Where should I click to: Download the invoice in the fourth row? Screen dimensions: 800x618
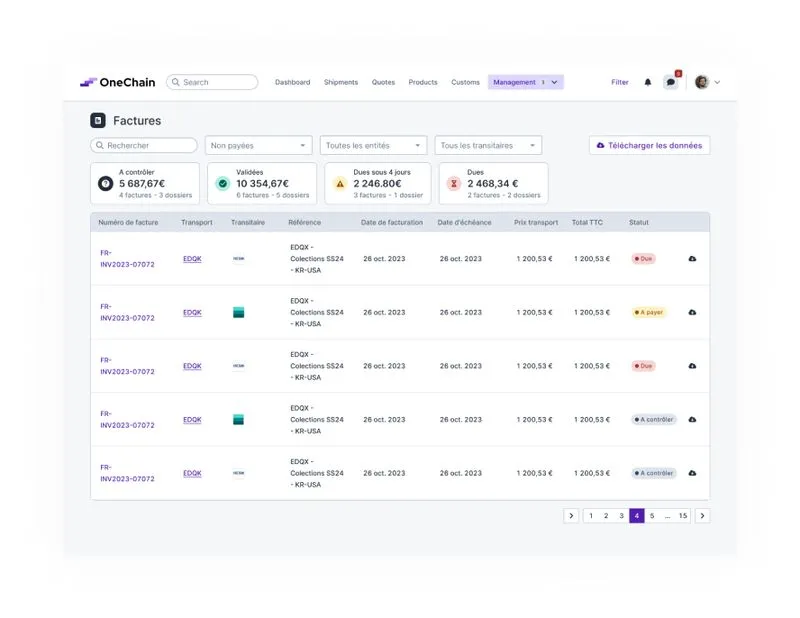click(x=692, y=419)
